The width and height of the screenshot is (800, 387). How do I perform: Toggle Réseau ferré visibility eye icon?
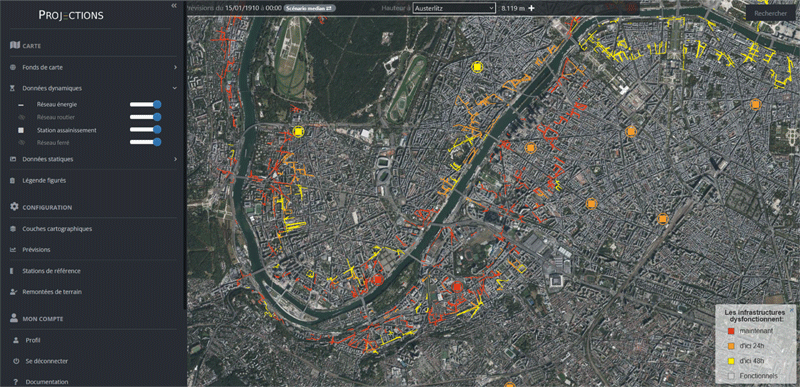(21, 143)
